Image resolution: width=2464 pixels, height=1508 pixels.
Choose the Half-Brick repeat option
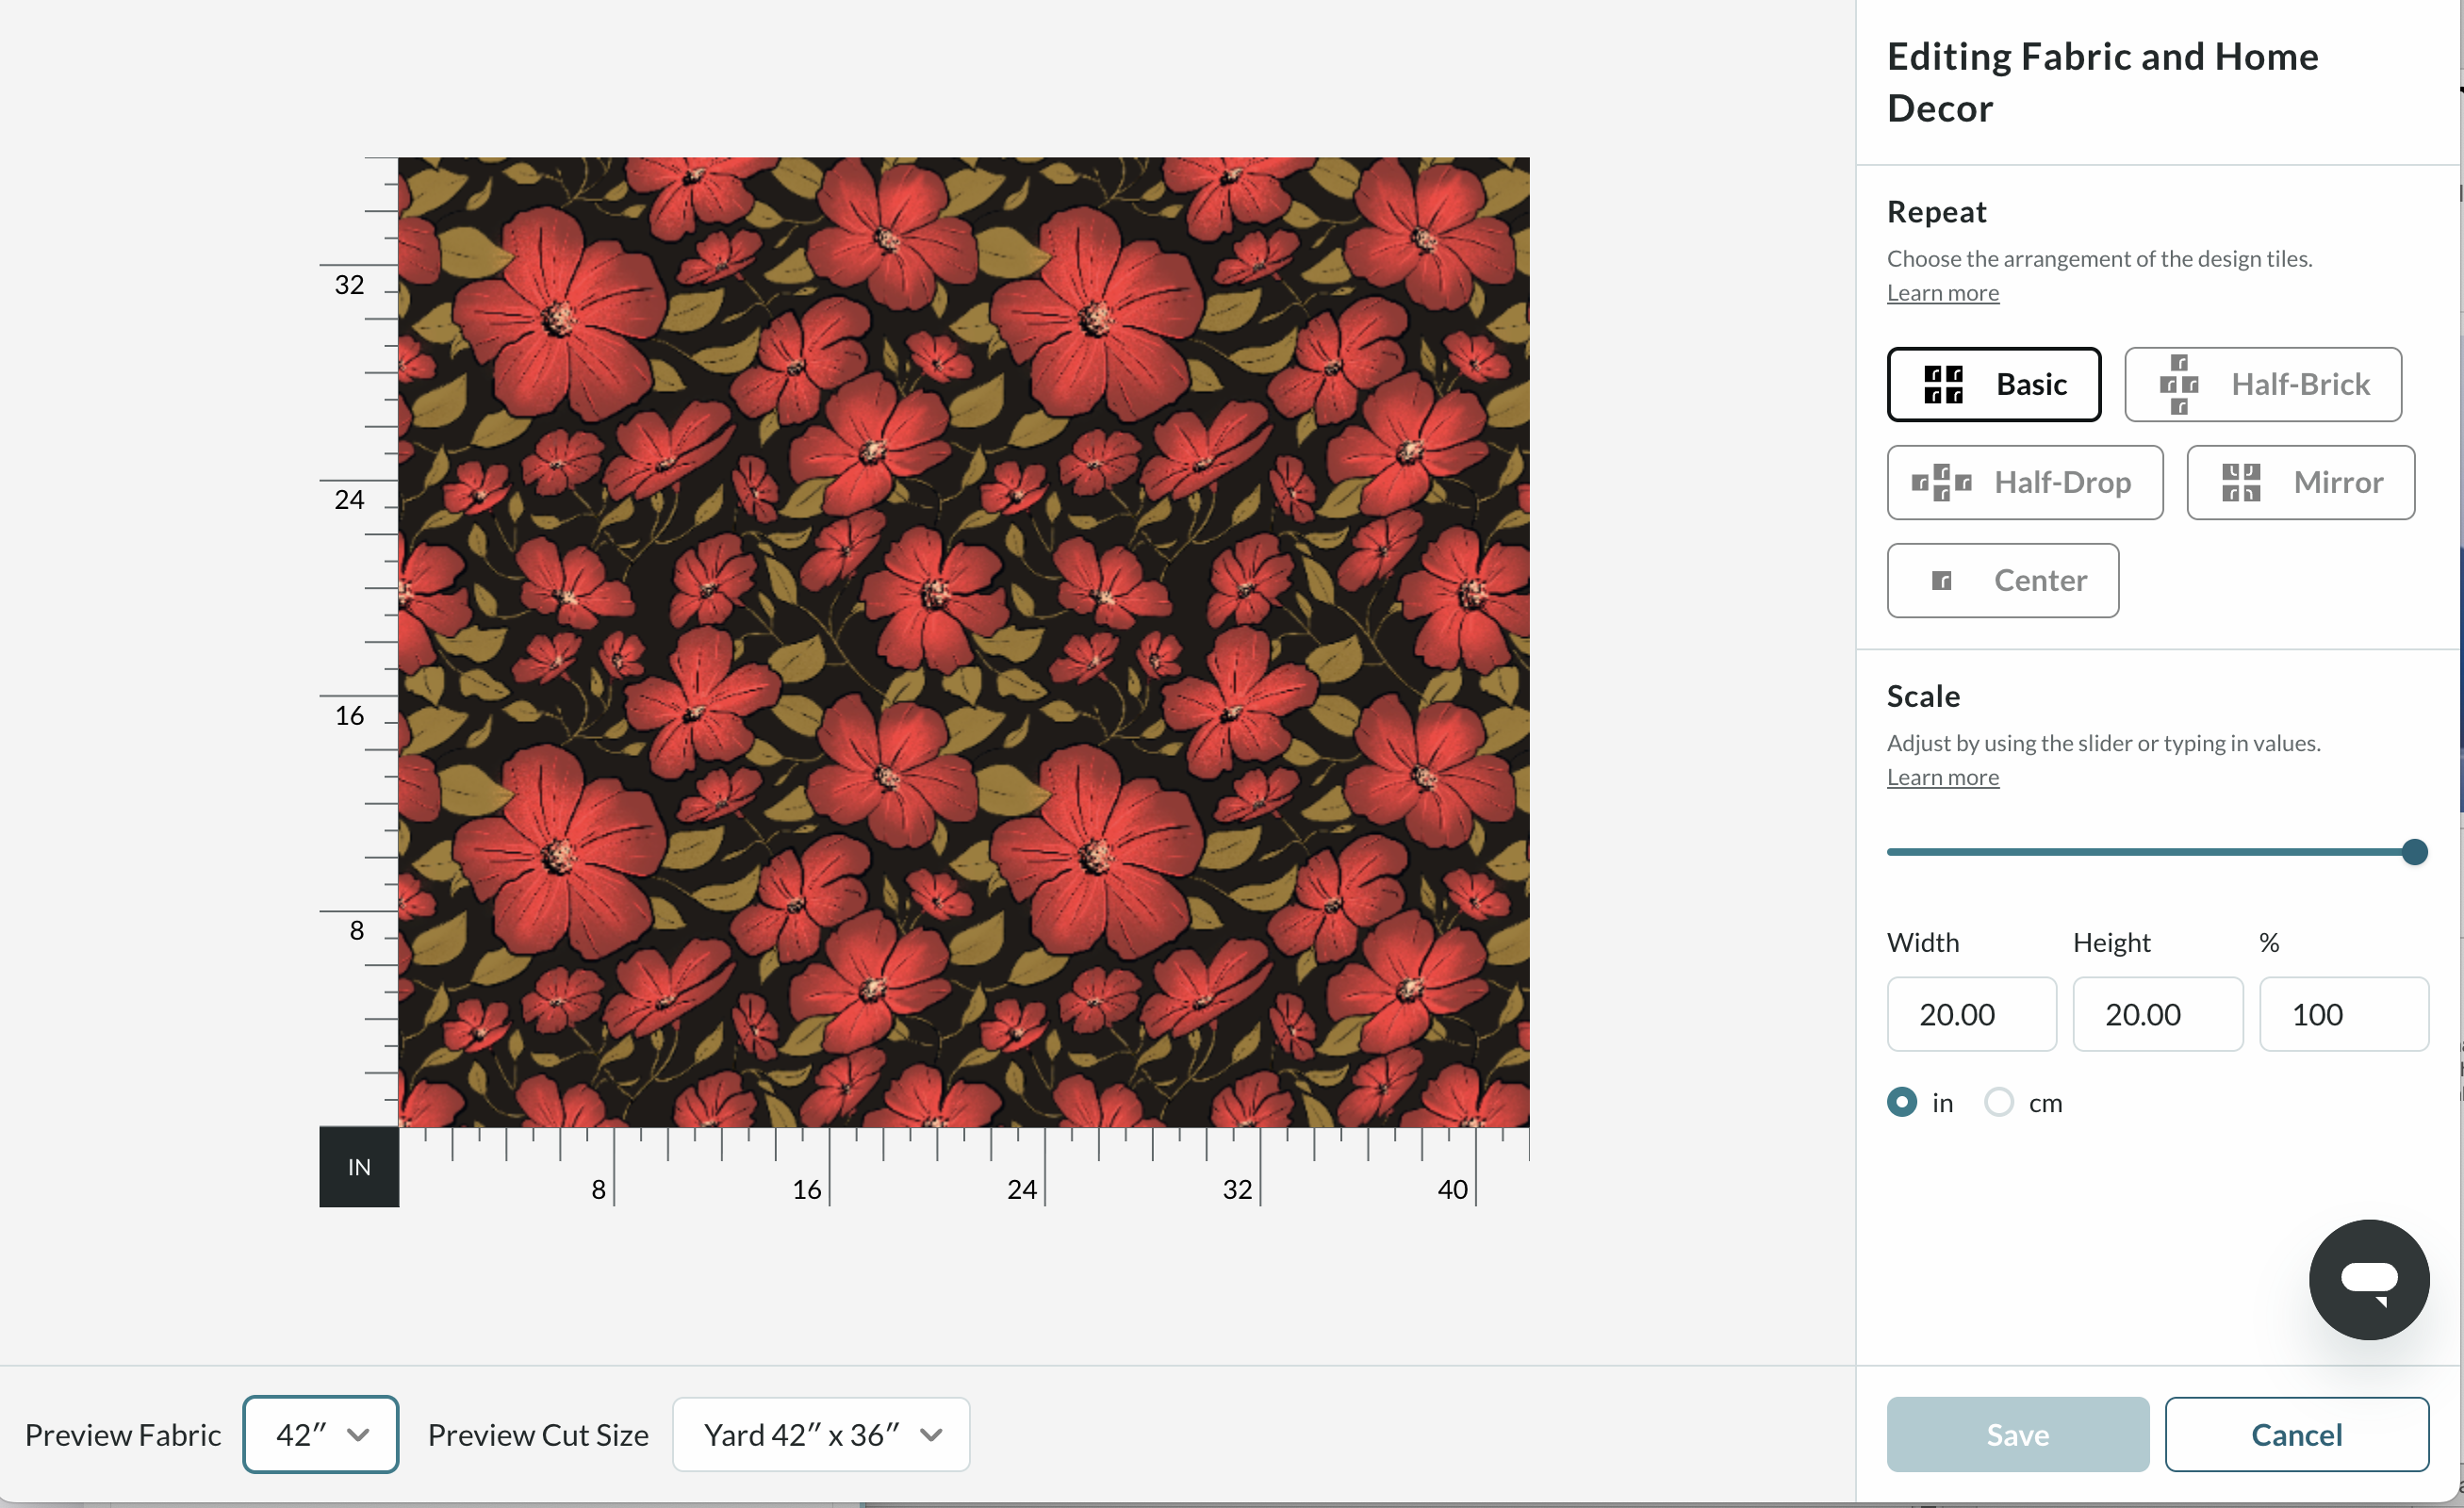click(x=2262, y=384)
